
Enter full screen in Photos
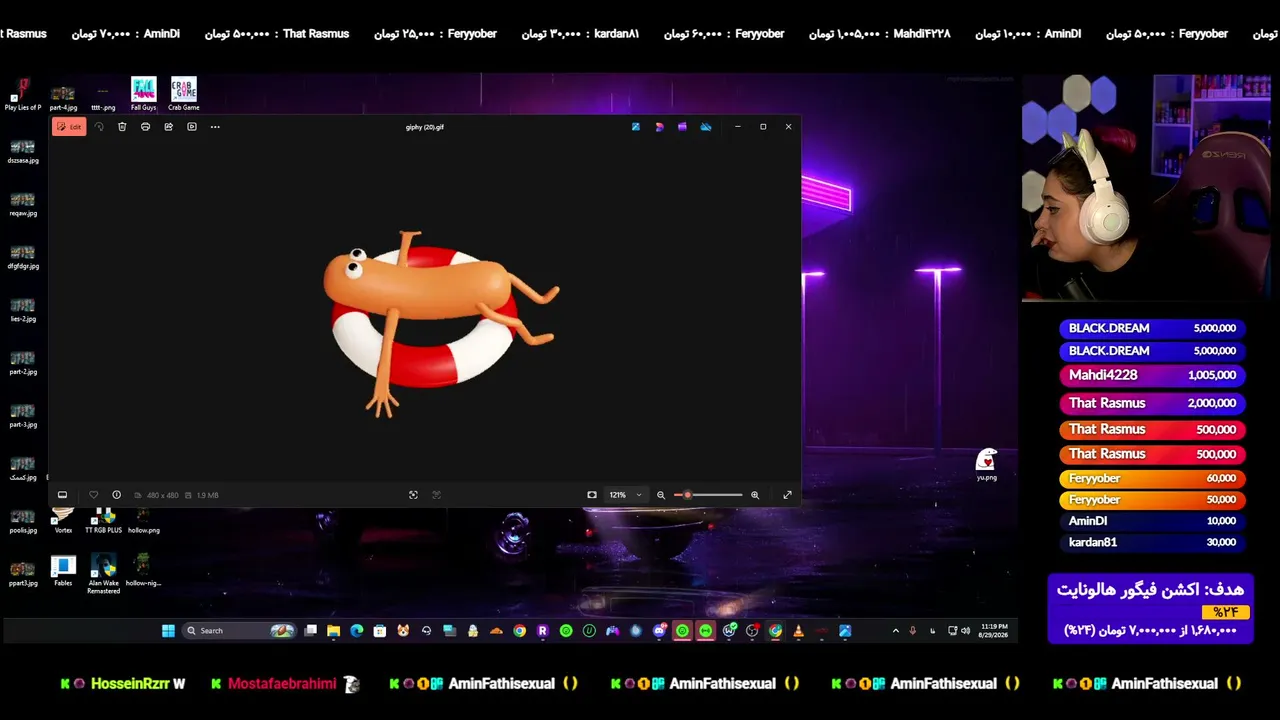coord(787,495)
